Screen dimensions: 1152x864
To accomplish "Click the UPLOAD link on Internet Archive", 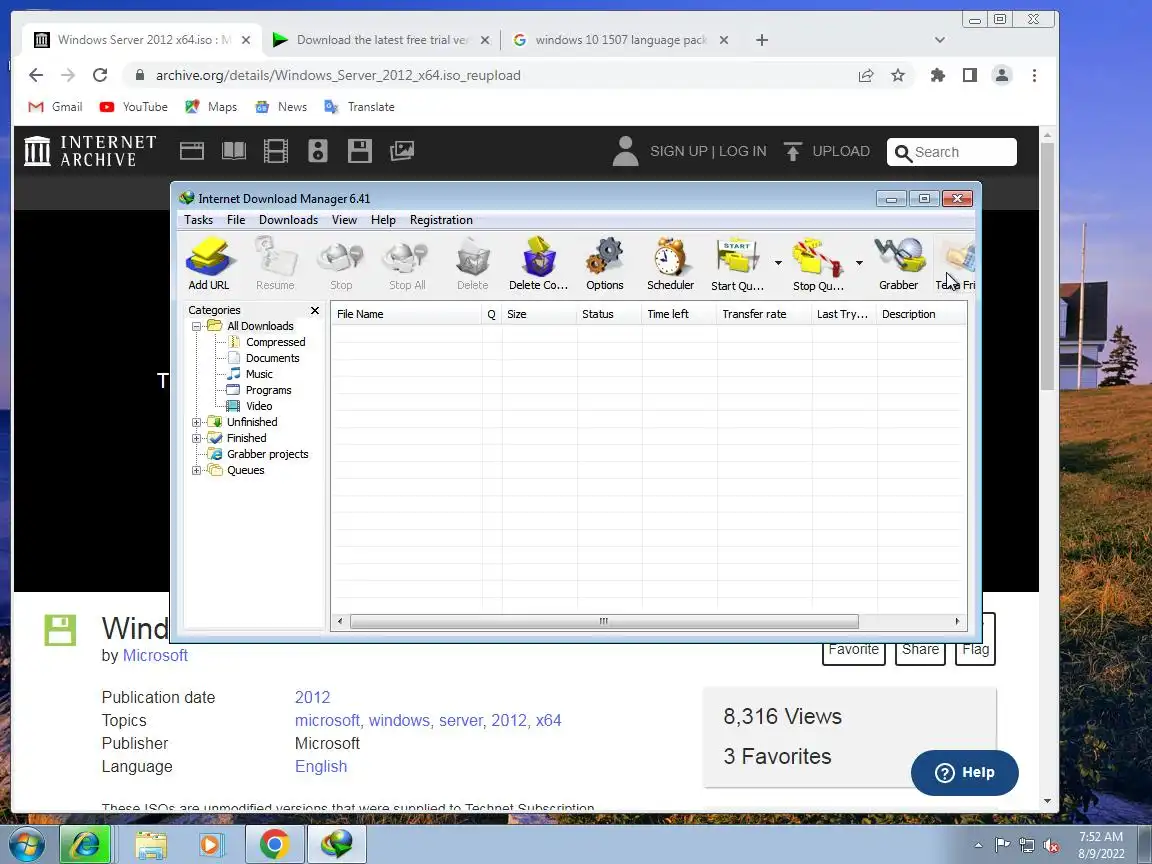I will (827, 151).
